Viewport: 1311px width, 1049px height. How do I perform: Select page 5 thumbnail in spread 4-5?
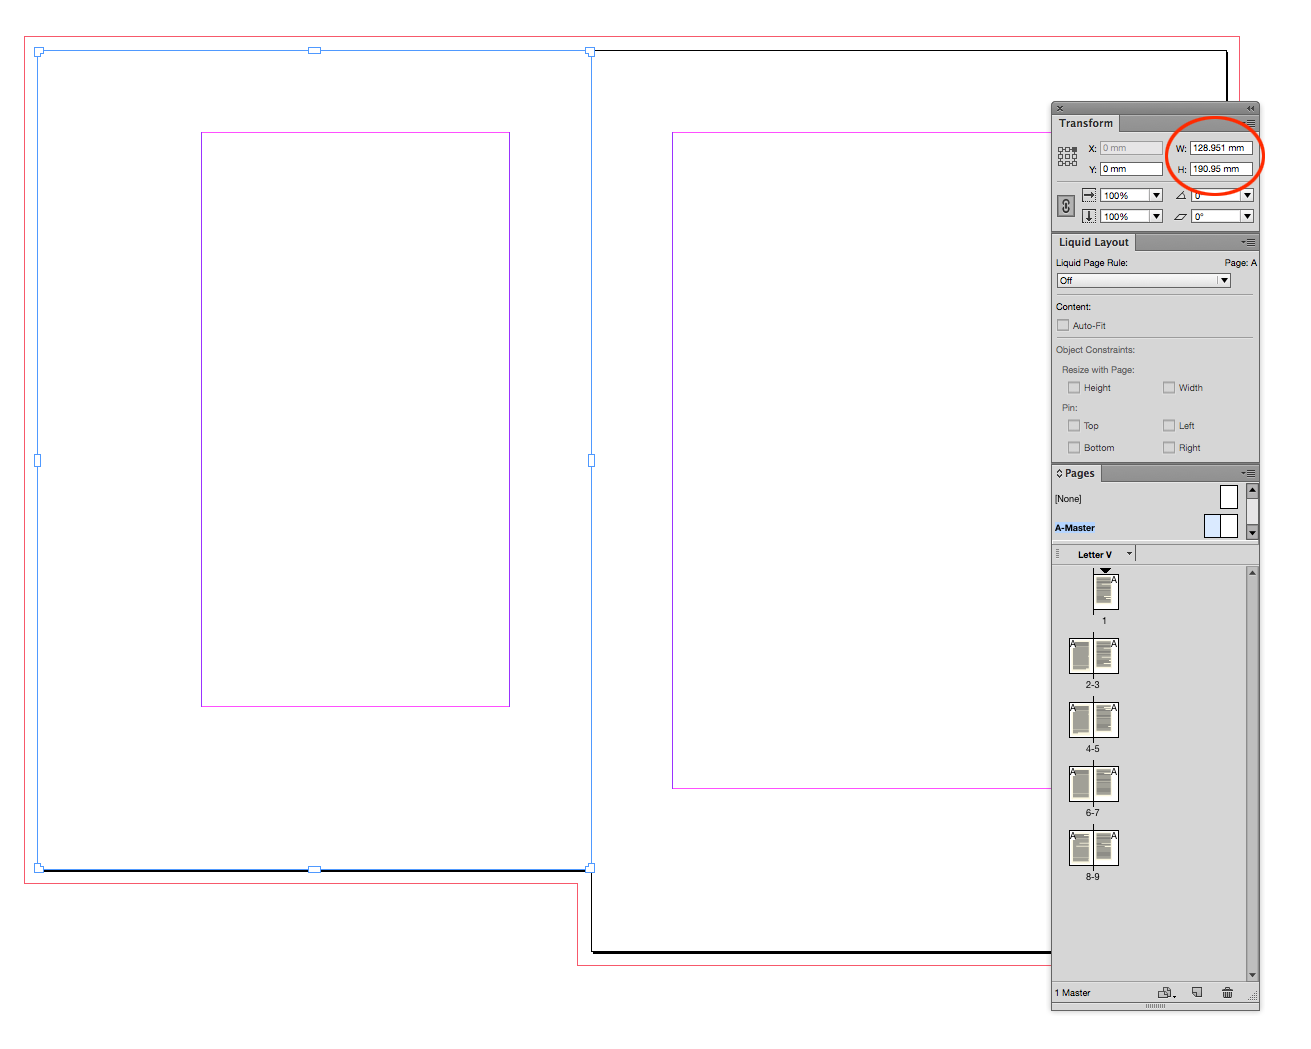(1106, 720)
